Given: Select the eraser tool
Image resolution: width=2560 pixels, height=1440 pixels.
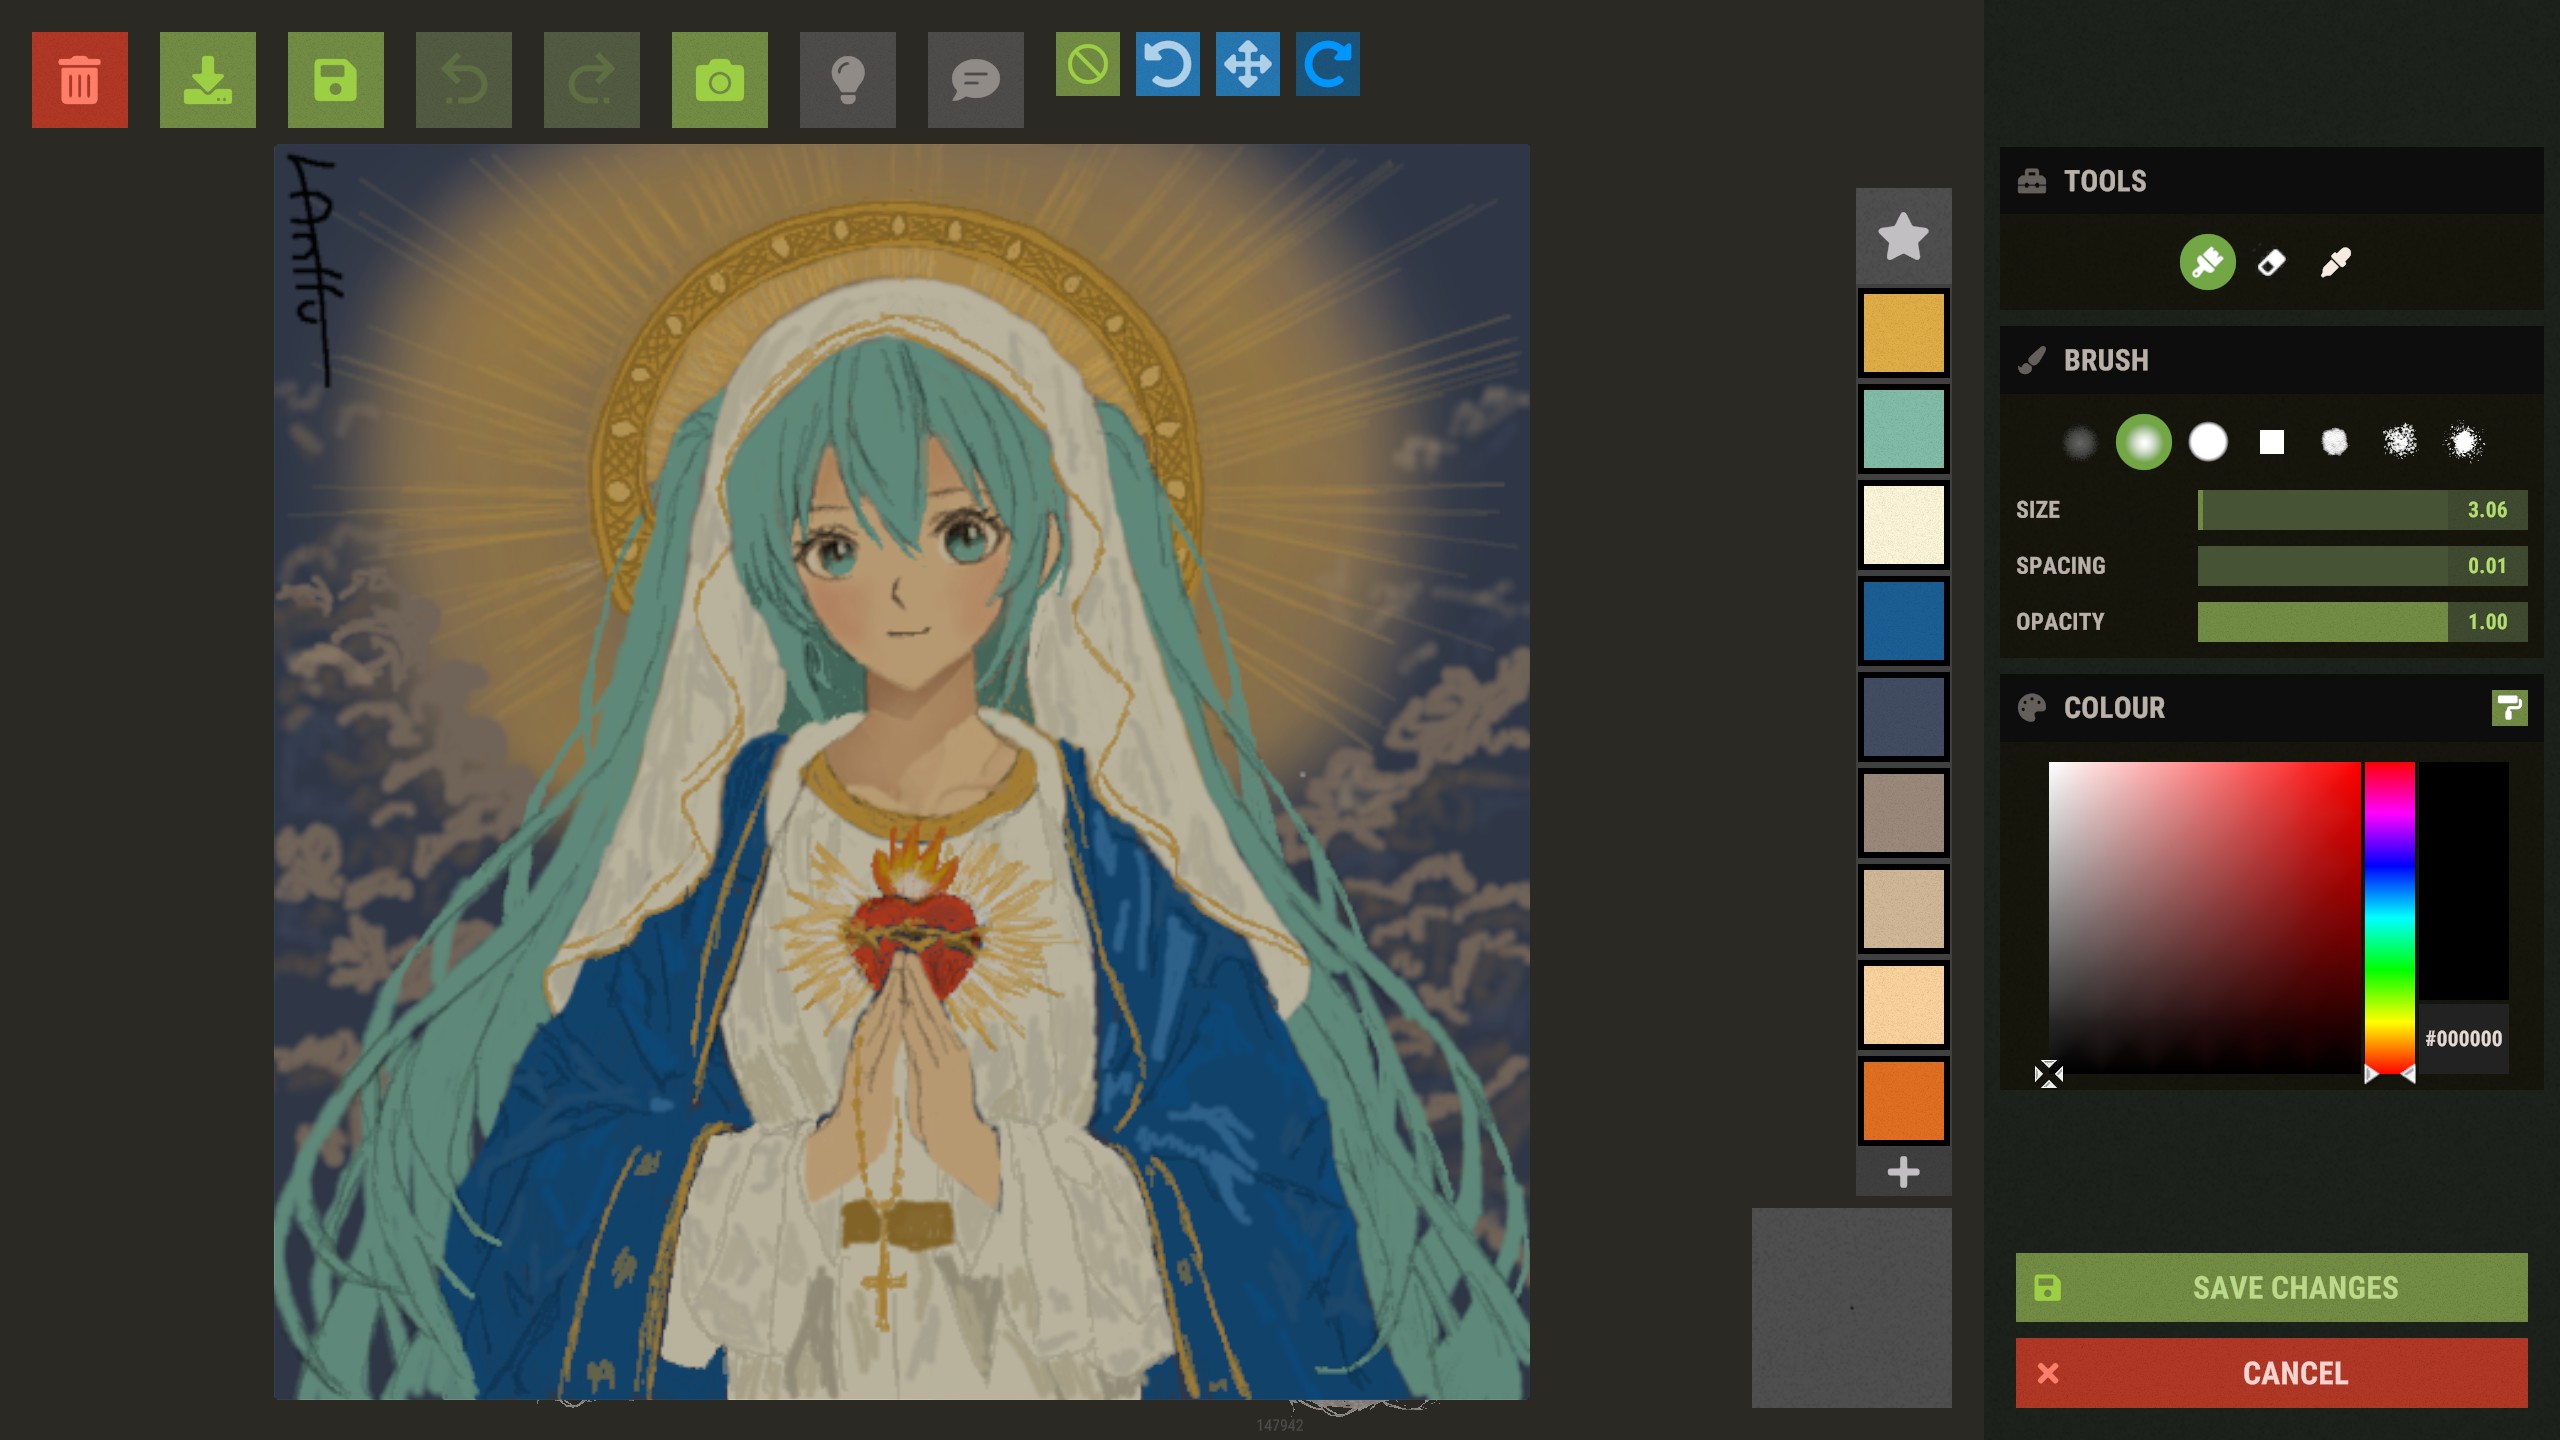Looking at the screenshot, I should (x=2272, y=263).
